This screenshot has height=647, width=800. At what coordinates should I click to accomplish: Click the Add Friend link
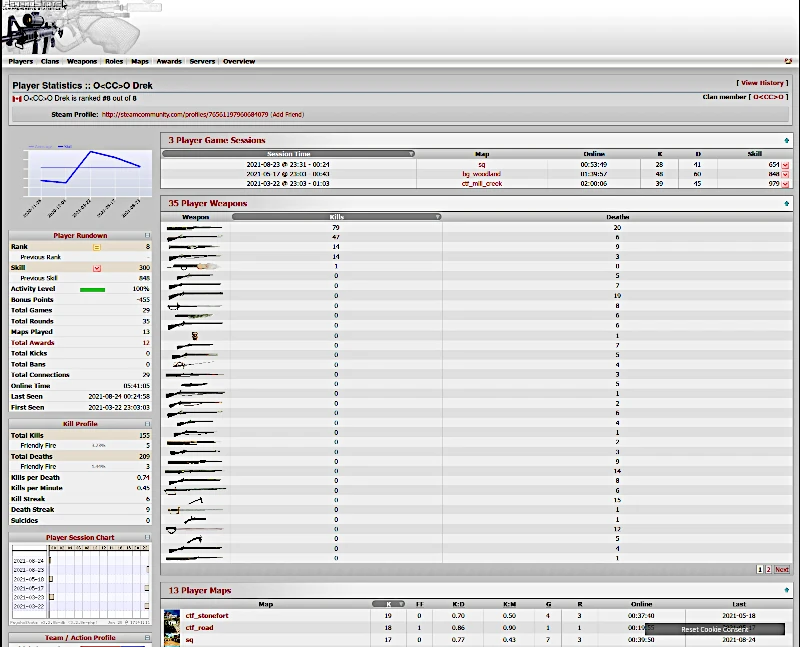(x=288, y=115)
